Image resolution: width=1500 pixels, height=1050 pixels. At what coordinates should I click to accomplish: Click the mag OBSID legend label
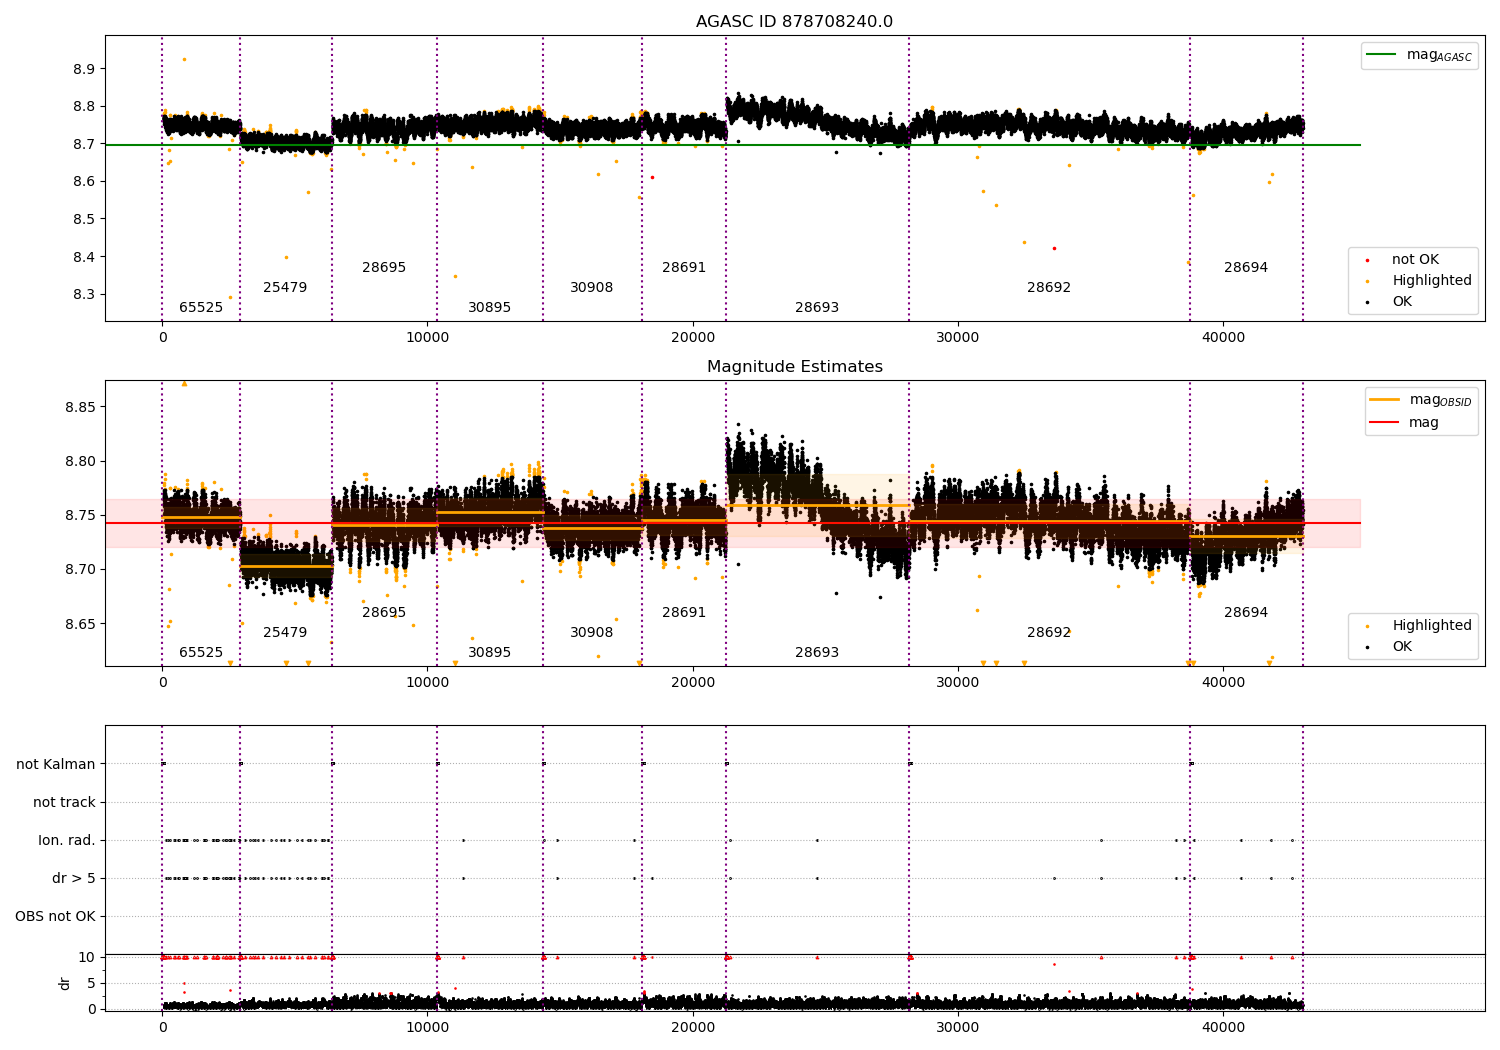point(1441,400)
